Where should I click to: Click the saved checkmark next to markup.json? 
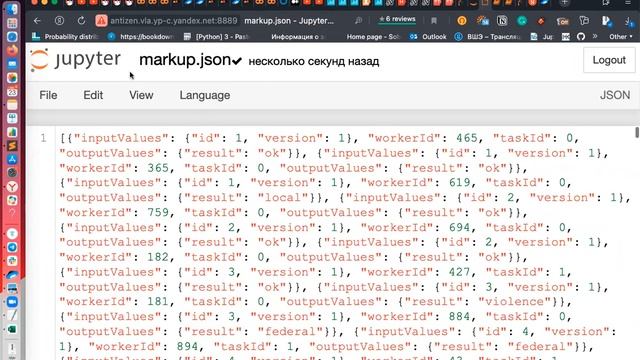point(237,61)
